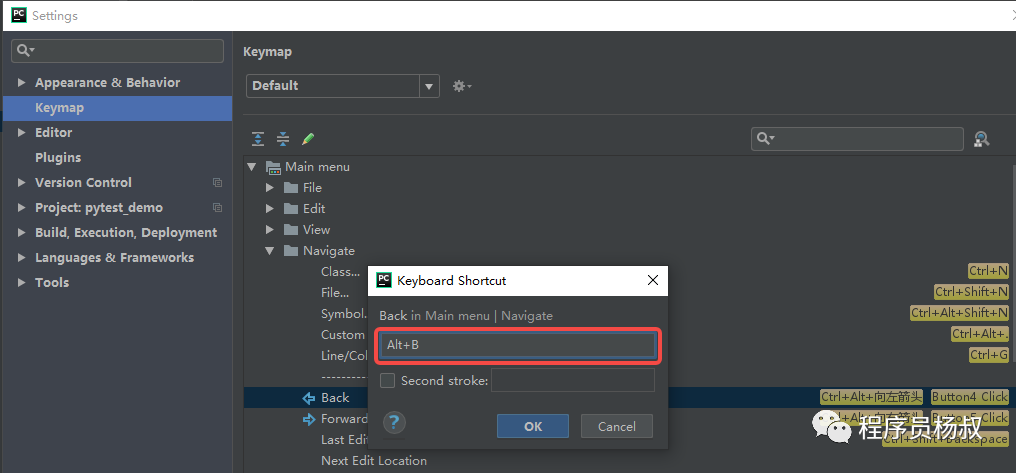Expand the Editor settings section
Viewport: 1016px width, 473px height.
pos(22,133)
